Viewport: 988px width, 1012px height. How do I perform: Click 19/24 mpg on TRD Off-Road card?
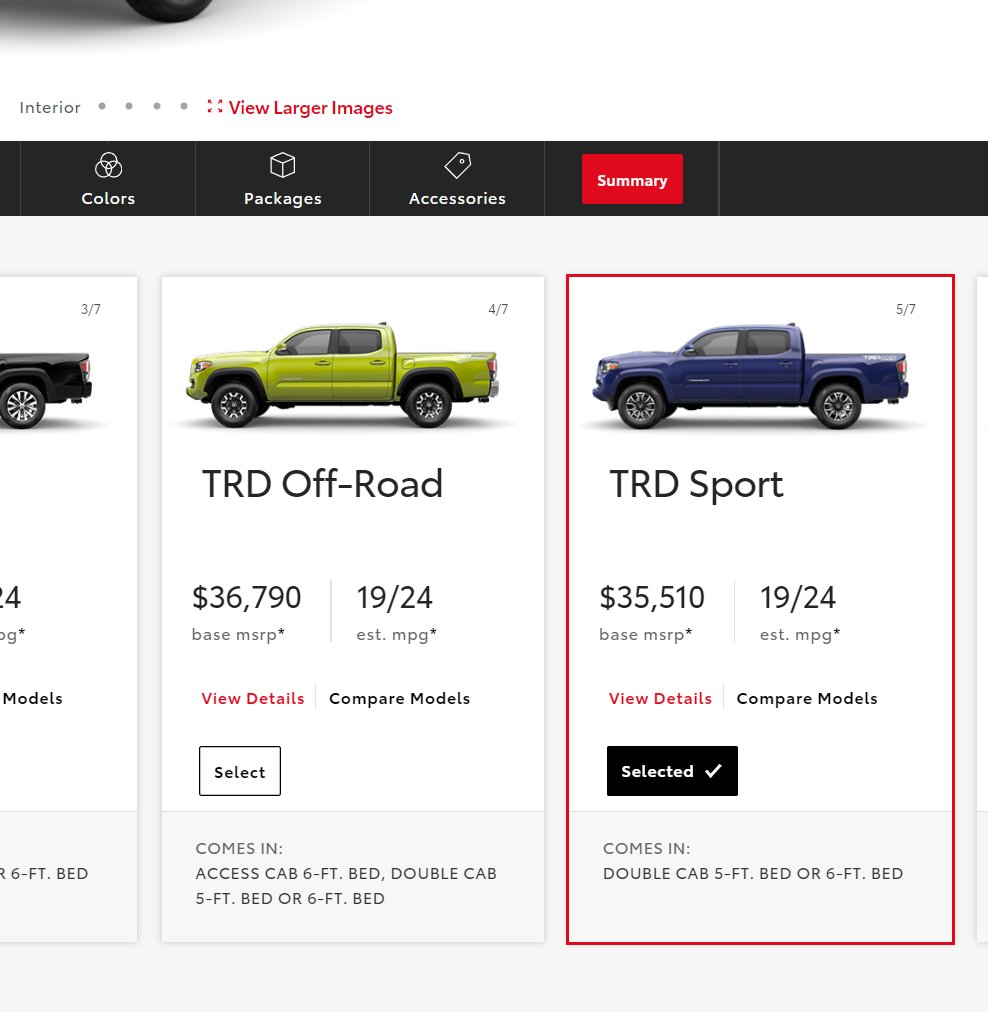pos(394,597)
